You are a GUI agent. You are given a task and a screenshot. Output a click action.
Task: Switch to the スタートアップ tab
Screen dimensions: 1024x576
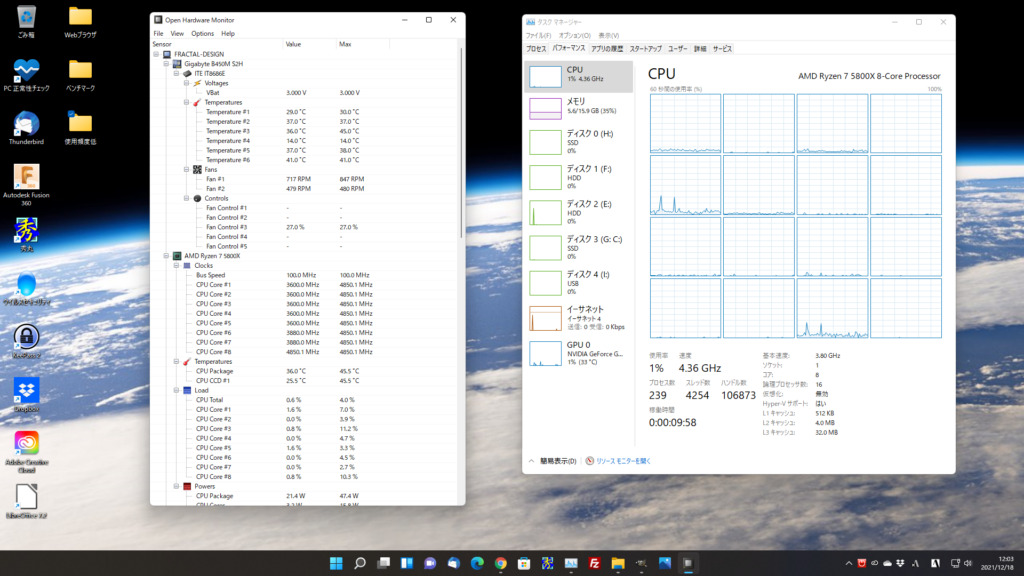[x=645, y=48]
